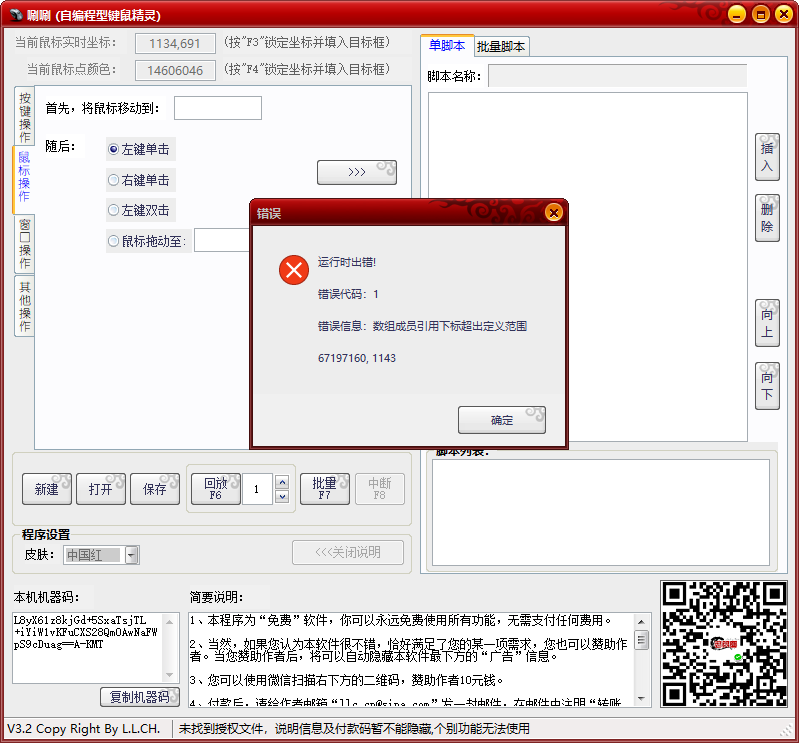The height and width of the screenshot is (743, 799).
Task: Click the 回放 F6 button
Action: (215, 489)
